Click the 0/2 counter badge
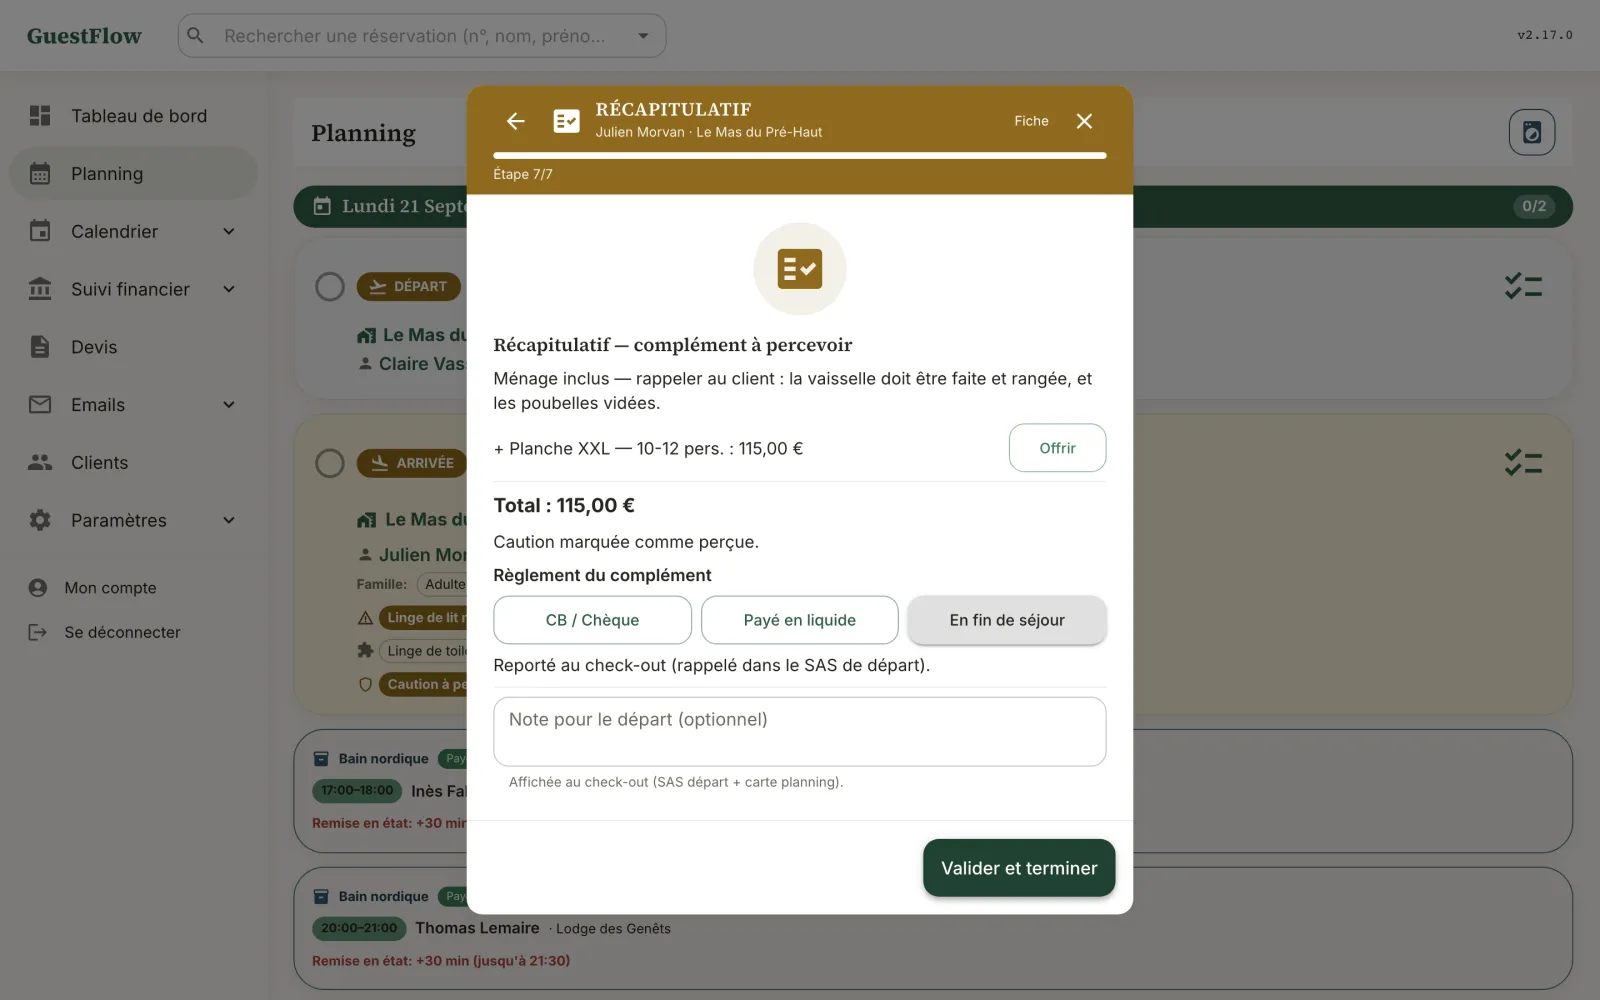 point(1534,207)
